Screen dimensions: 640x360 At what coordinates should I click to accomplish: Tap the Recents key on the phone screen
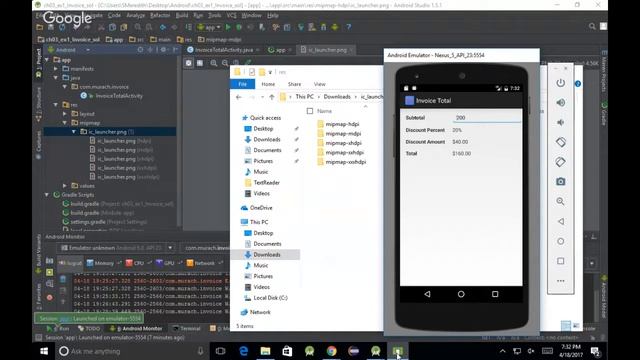(x=495, y=294)
